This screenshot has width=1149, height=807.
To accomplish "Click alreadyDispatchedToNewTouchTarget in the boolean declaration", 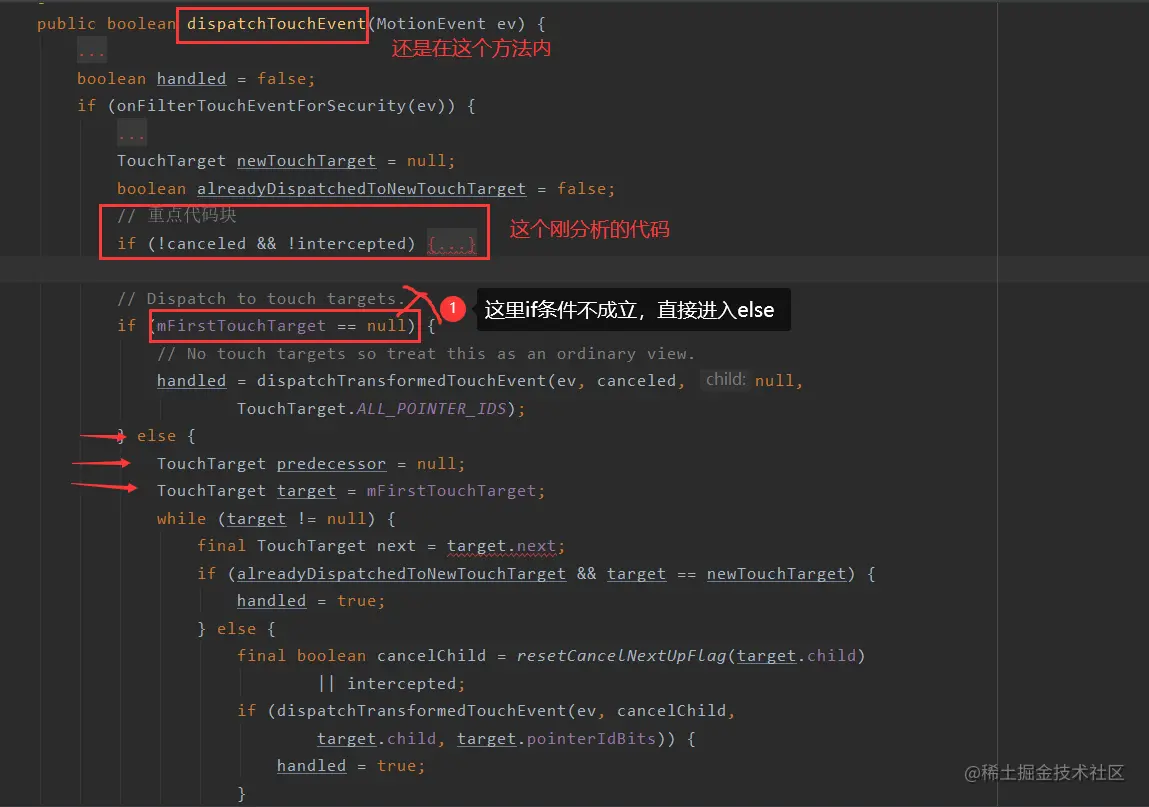I will tap(361, 188).
